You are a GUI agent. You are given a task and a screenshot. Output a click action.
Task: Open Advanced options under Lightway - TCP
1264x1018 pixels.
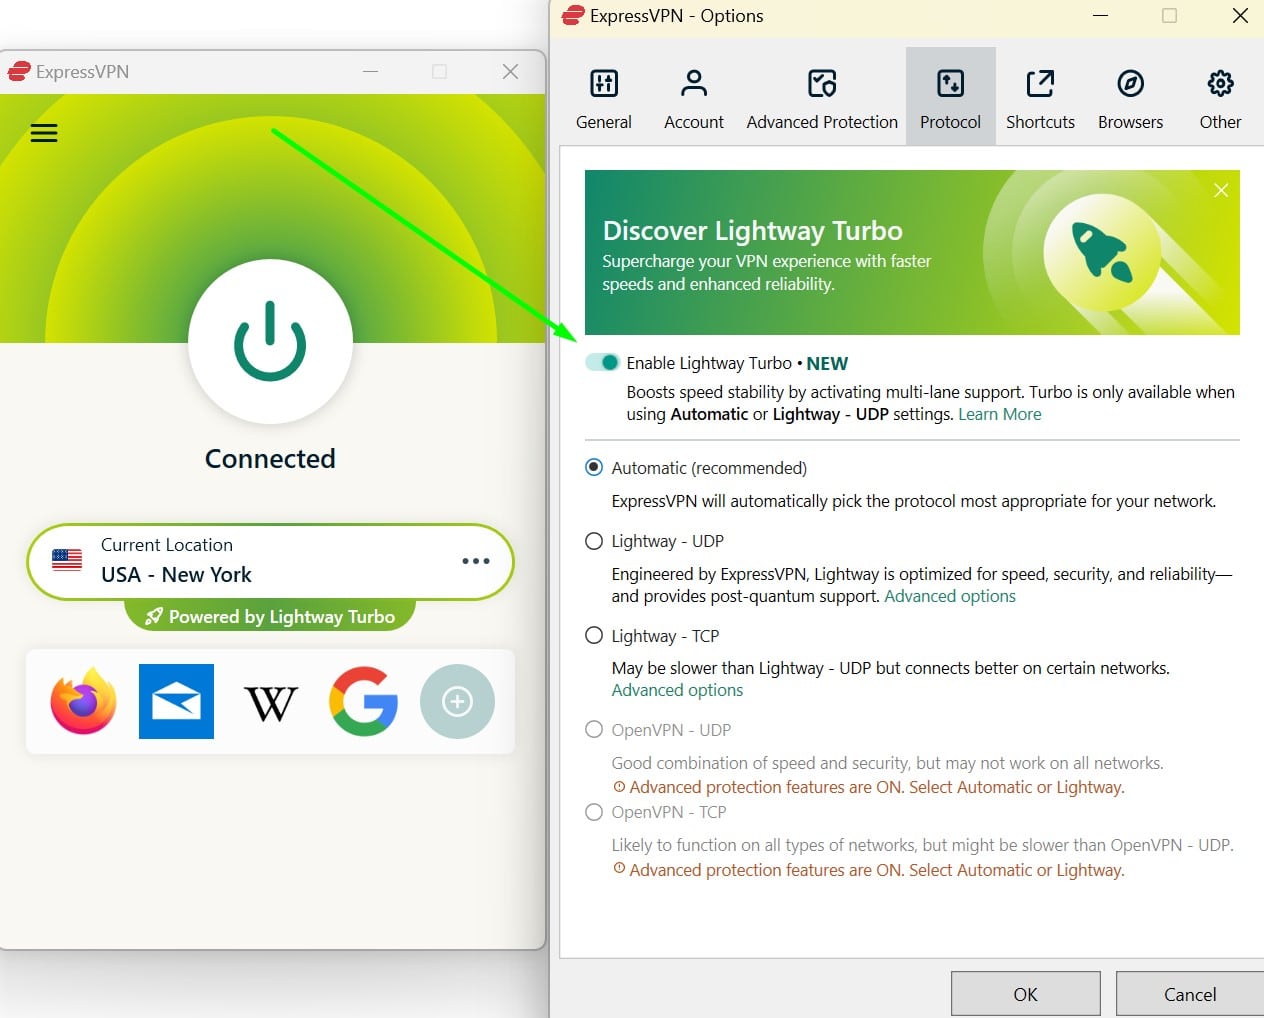(x=677, y=690)
